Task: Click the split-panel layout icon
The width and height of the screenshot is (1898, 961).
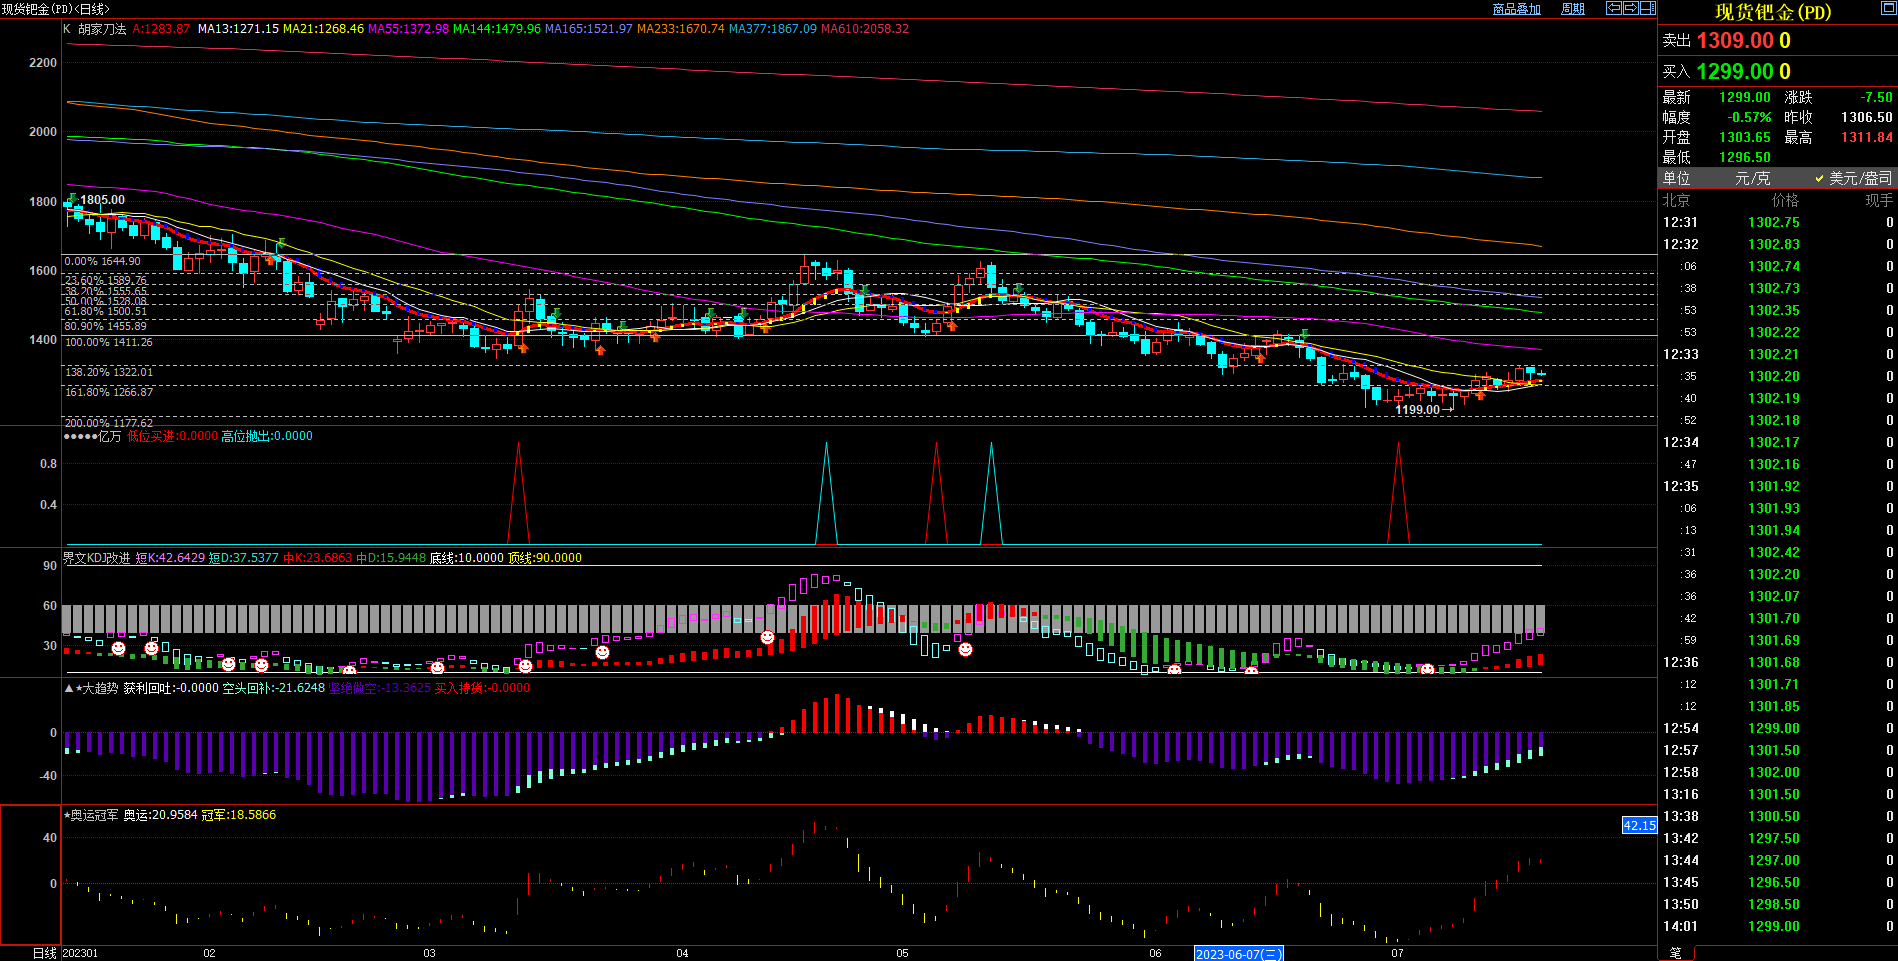Action: coord(1647,8)
